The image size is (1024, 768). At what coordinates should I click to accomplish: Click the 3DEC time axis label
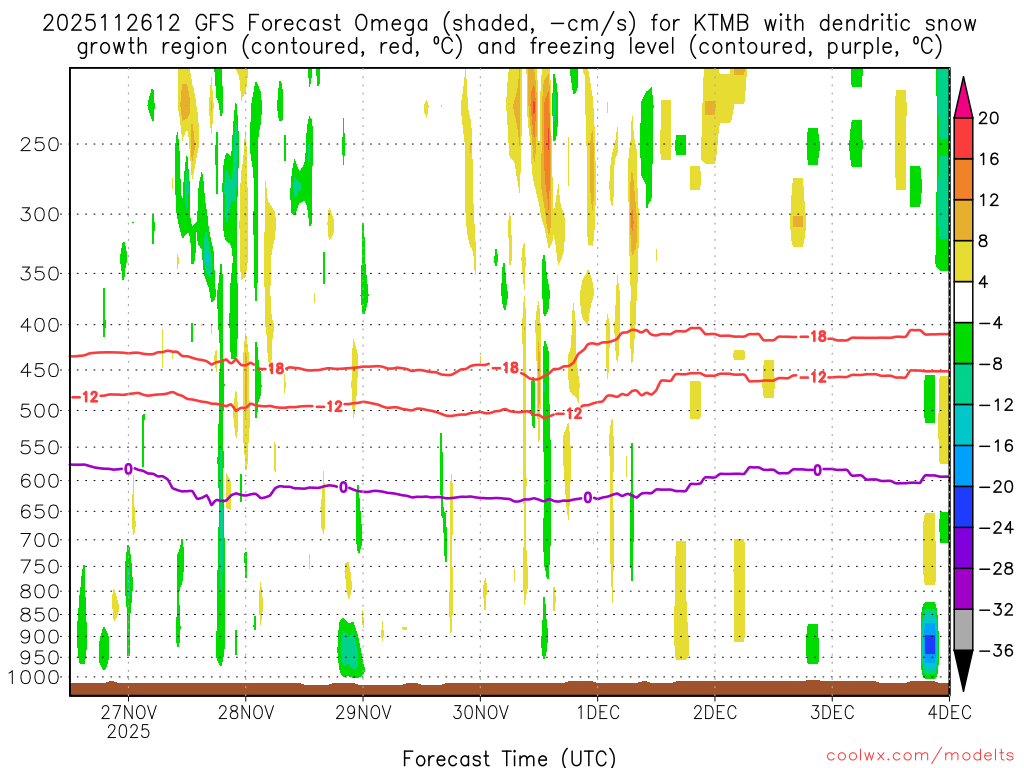point(832,712)
